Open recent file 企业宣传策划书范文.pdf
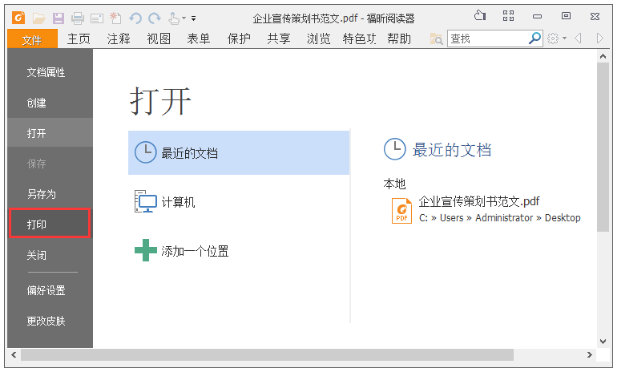618x374 pixels. point(479,201)
